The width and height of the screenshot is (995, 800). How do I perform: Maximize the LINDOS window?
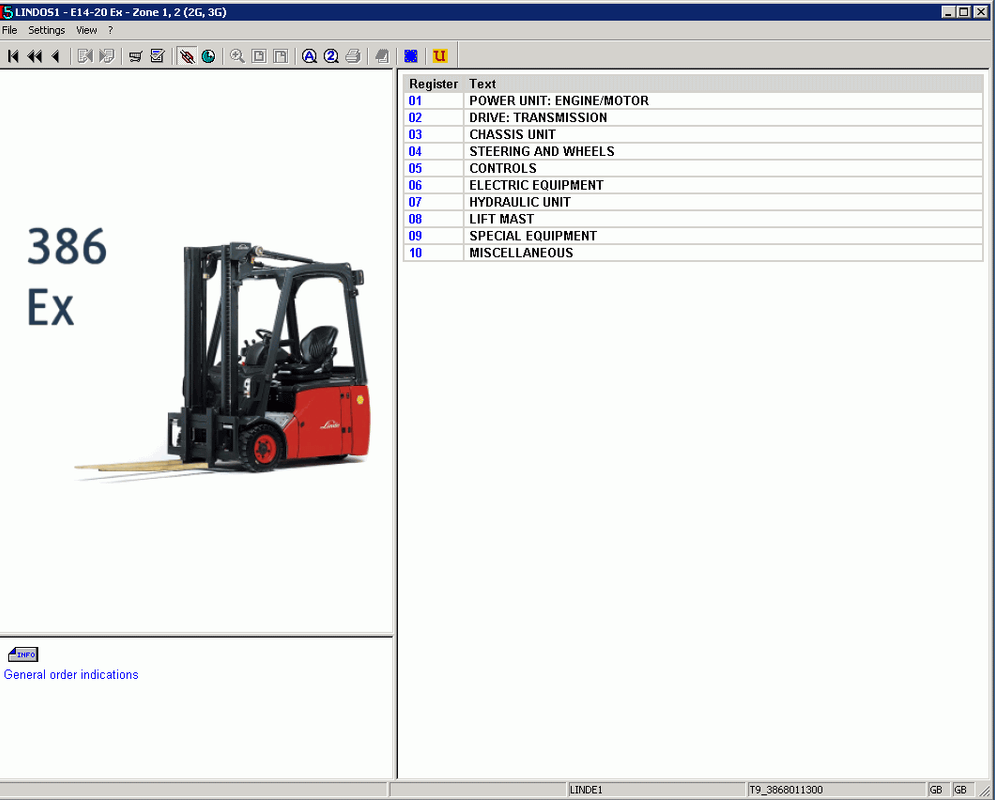click(964, 12)
